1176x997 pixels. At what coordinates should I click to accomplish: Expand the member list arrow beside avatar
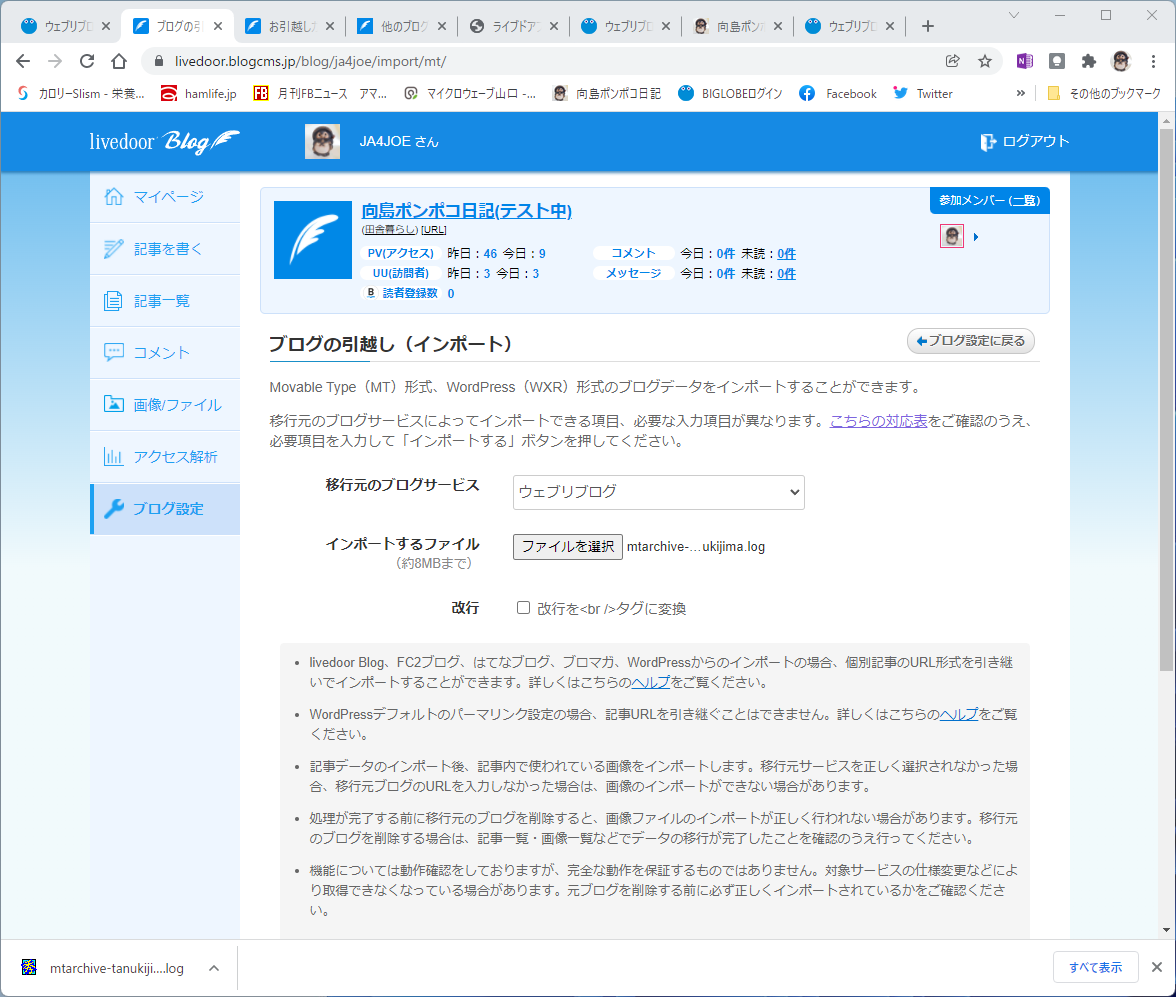click(x=976, y=237)
